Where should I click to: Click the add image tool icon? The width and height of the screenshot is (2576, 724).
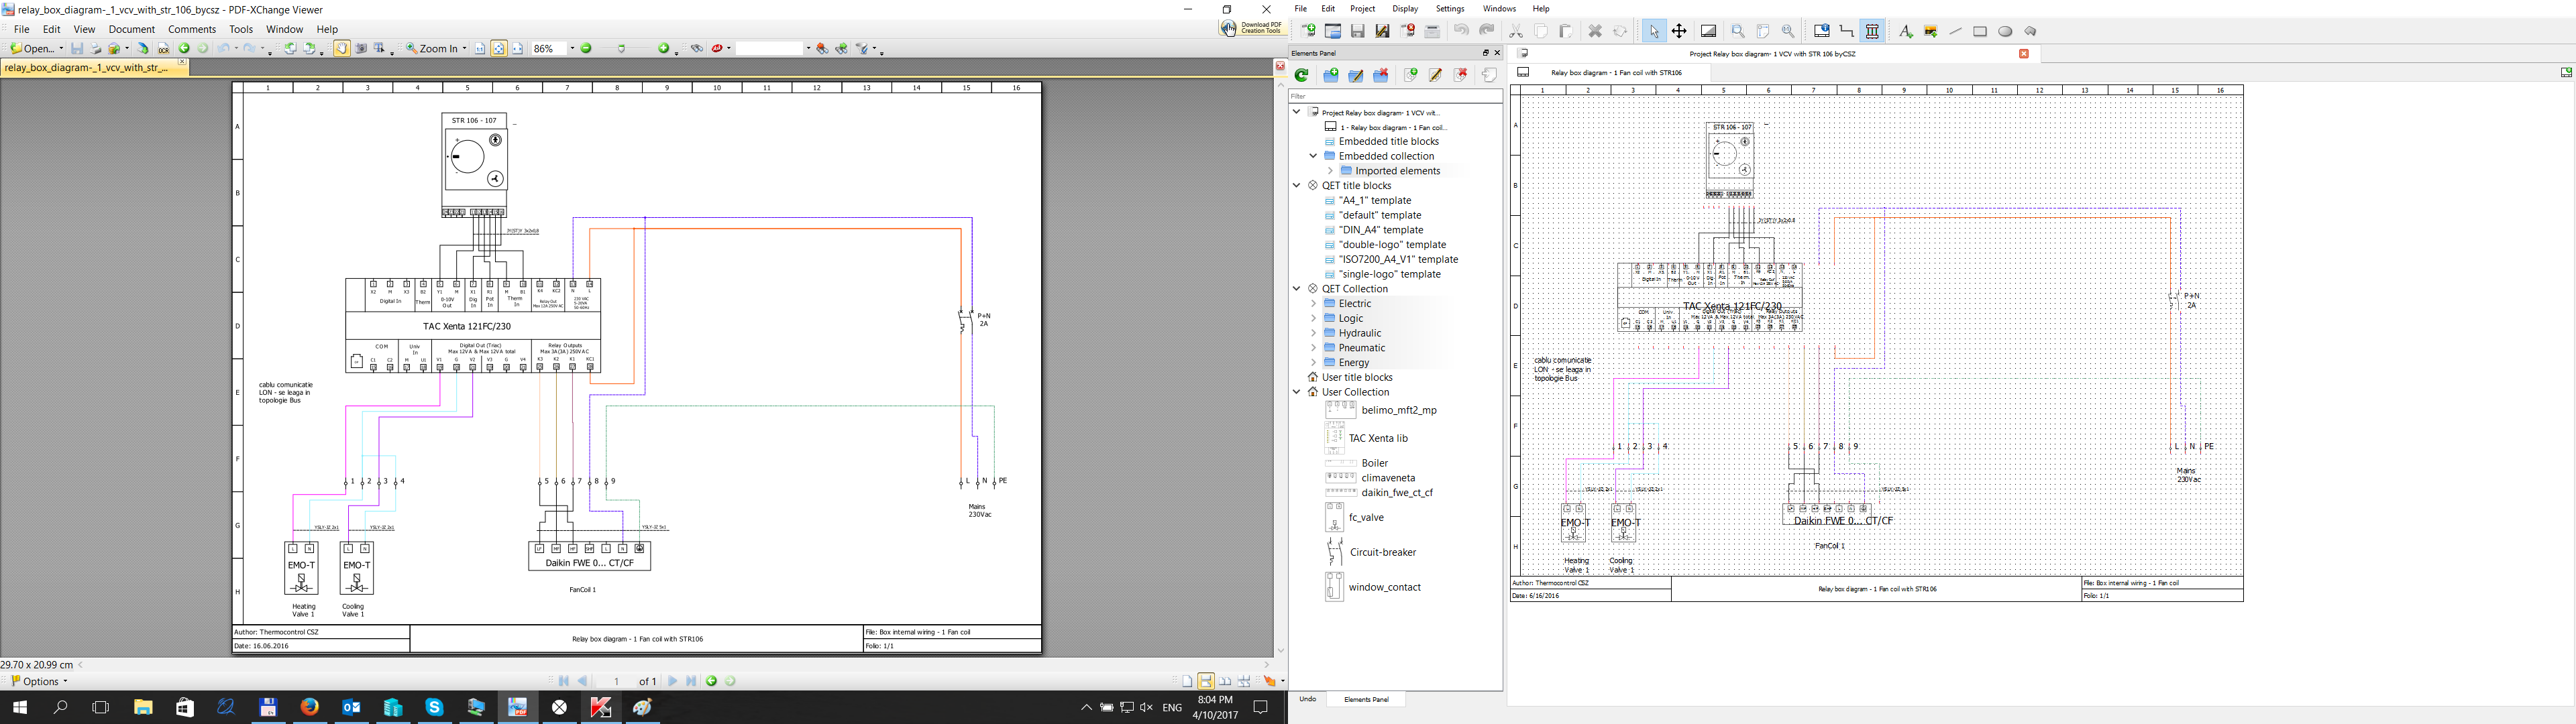click(x=1931, y=31)
